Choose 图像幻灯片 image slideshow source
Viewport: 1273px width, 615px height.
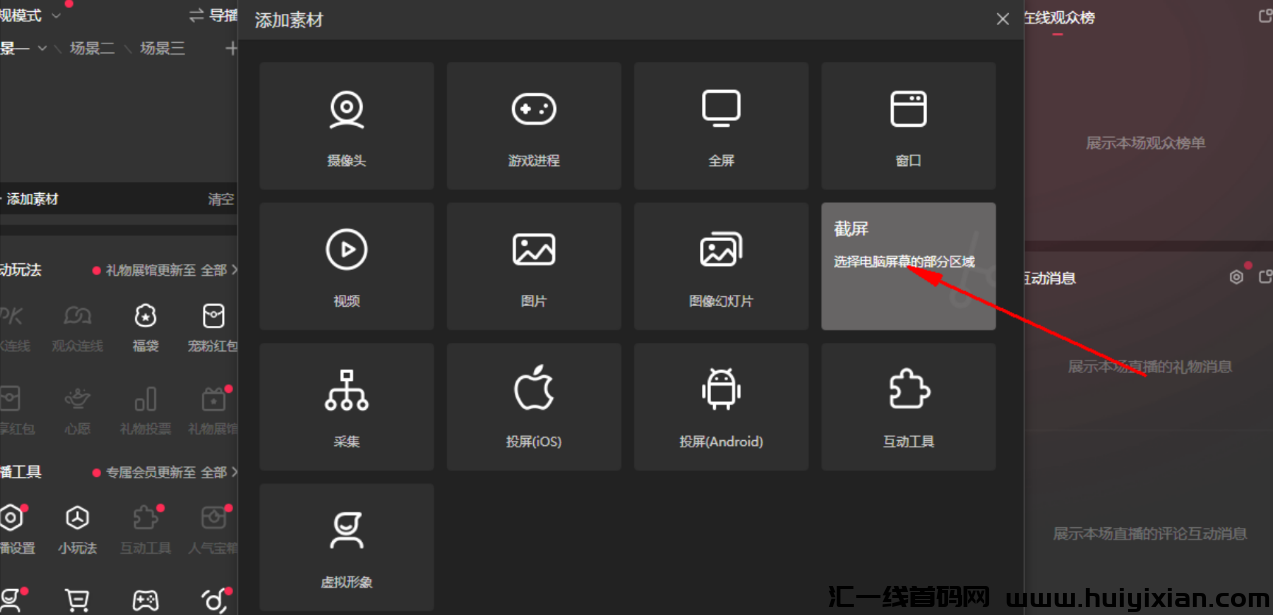tap(721, 266)
